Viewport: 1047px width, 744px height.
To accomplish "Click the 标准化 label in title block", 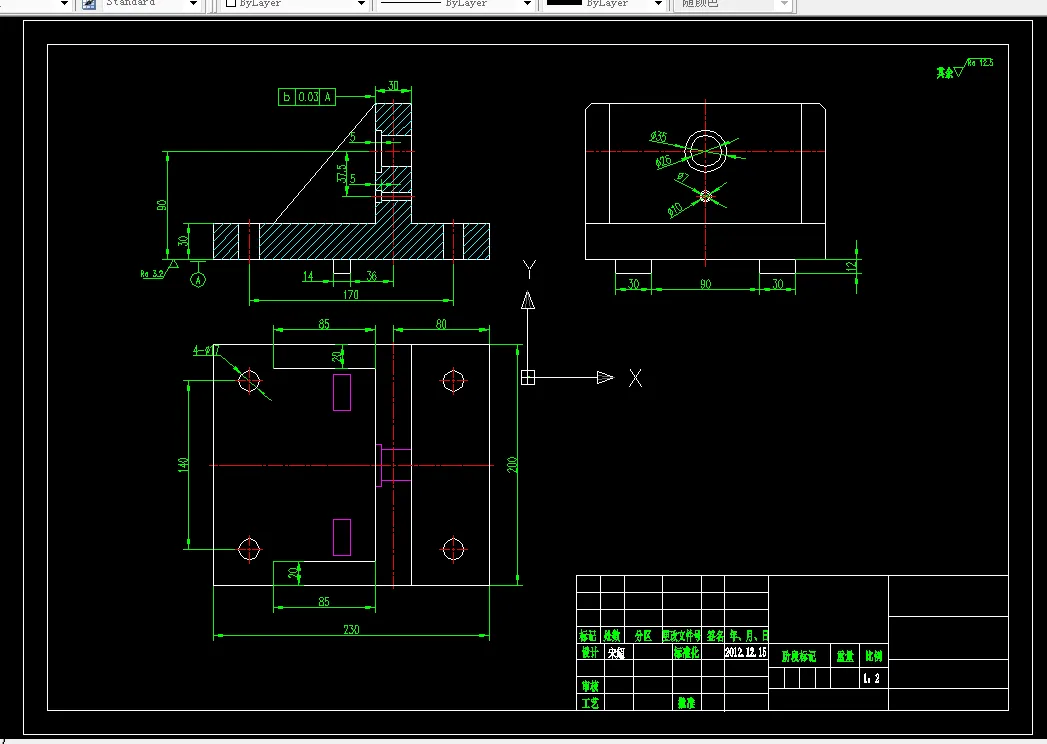I will click(686, 653).
